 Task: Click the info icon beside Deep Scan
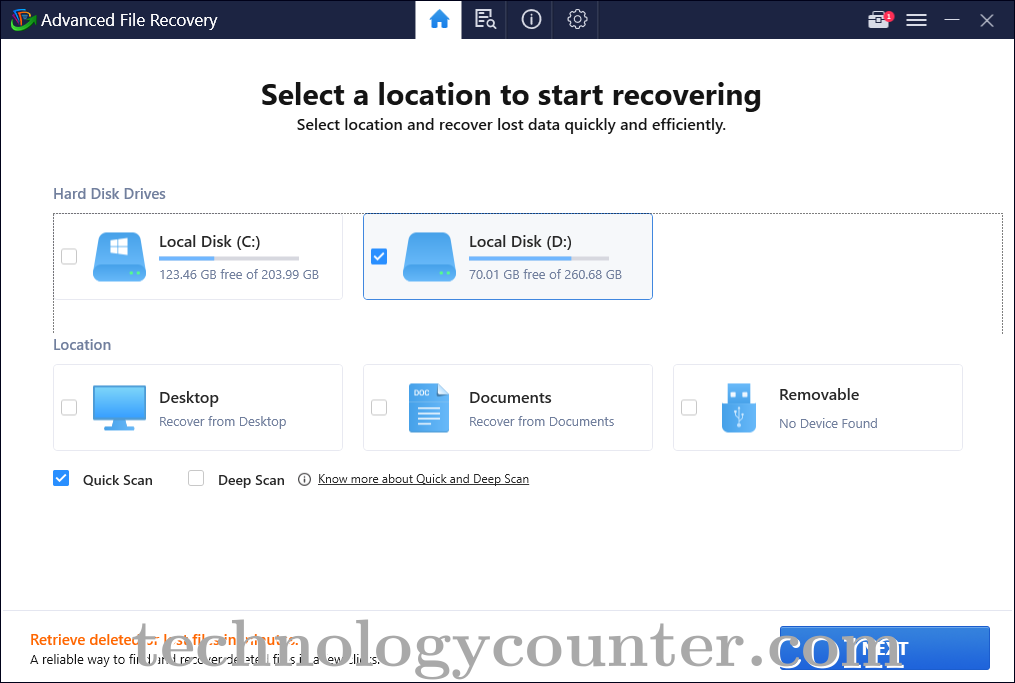click(x=304, y=480)
